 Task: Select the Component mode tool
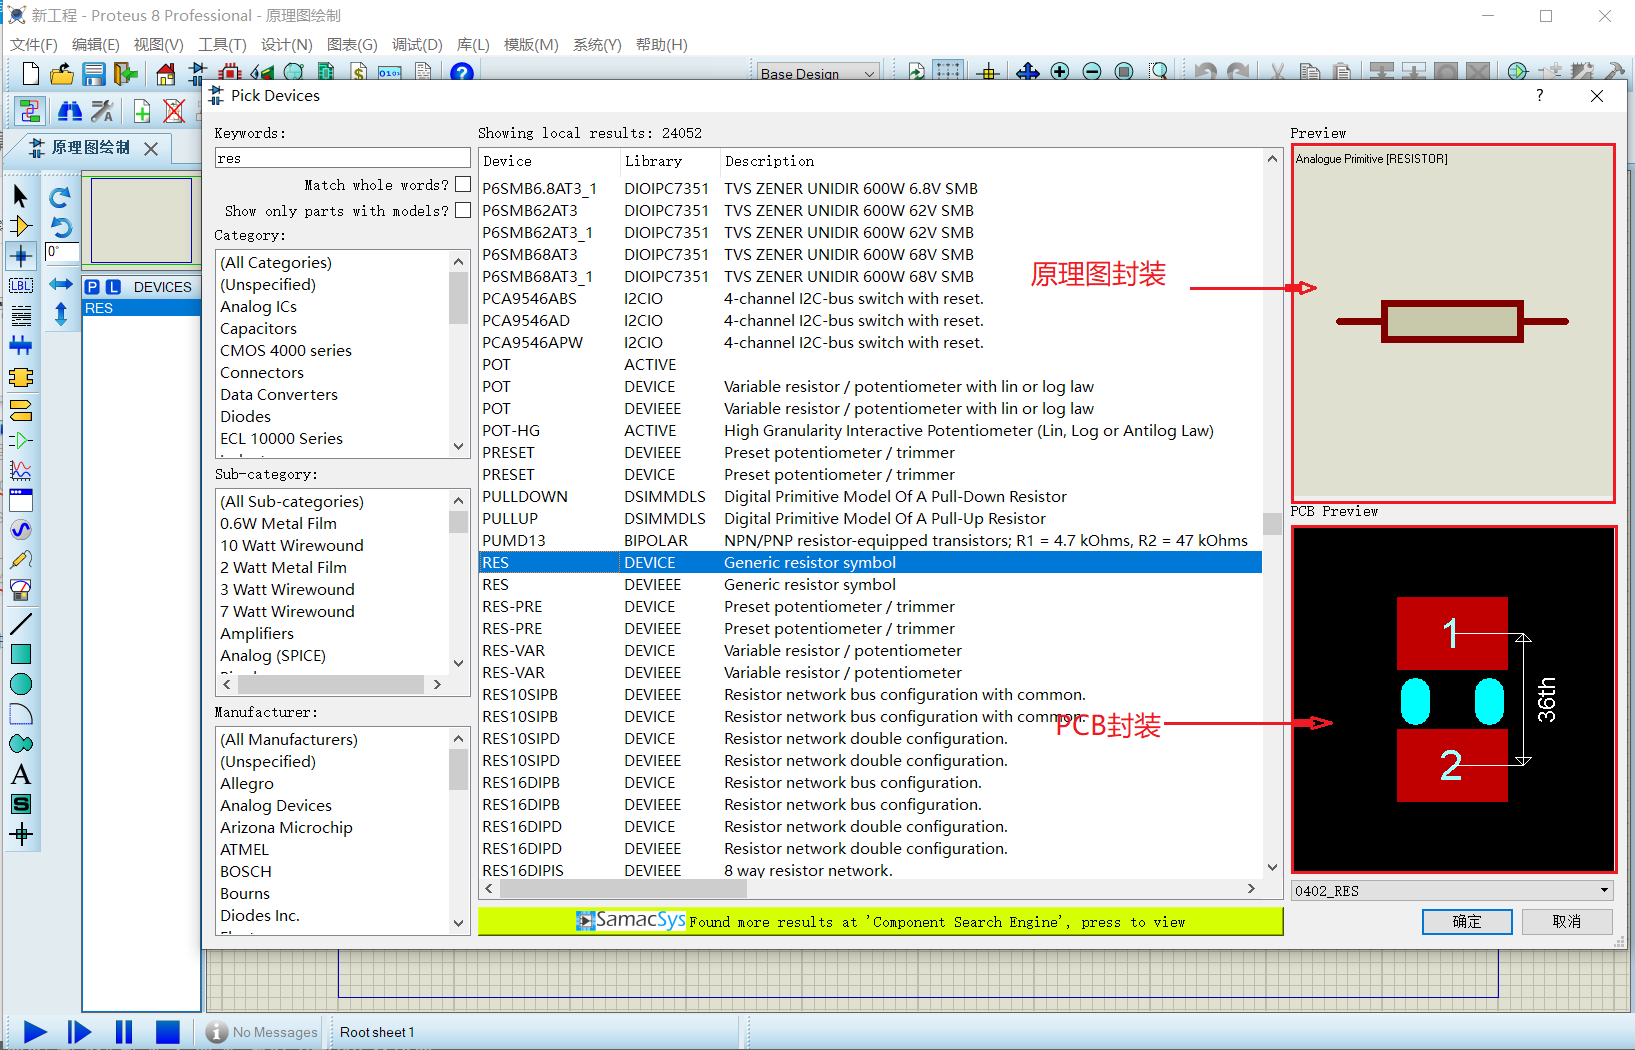click(x=20, y=226)
